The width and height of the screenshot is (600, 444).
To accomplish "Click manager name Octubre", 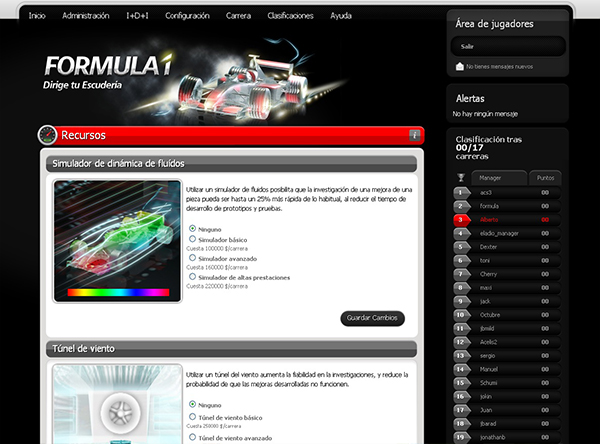I will [x=490, y=315].
